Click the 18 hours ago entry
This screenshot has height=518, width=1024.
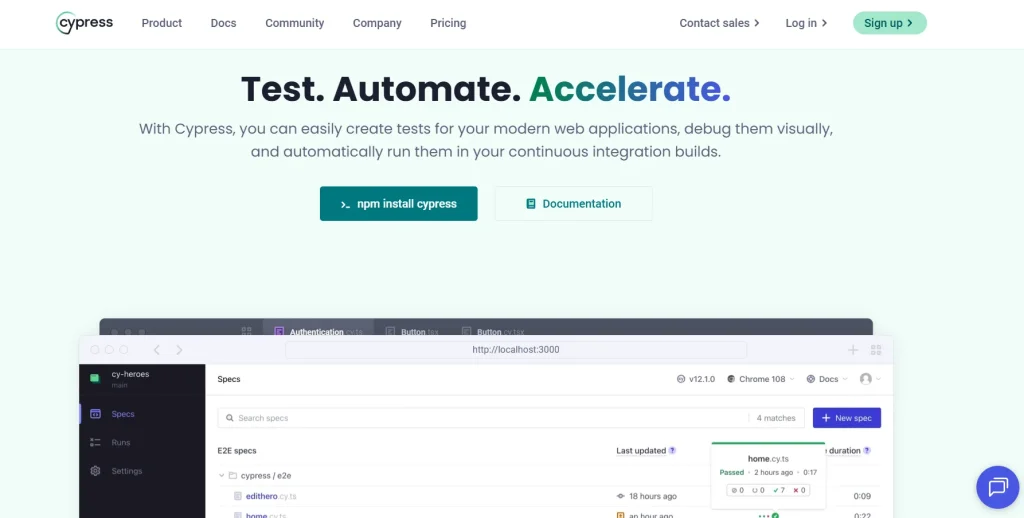pyautogui.click(x=652, y=496)
